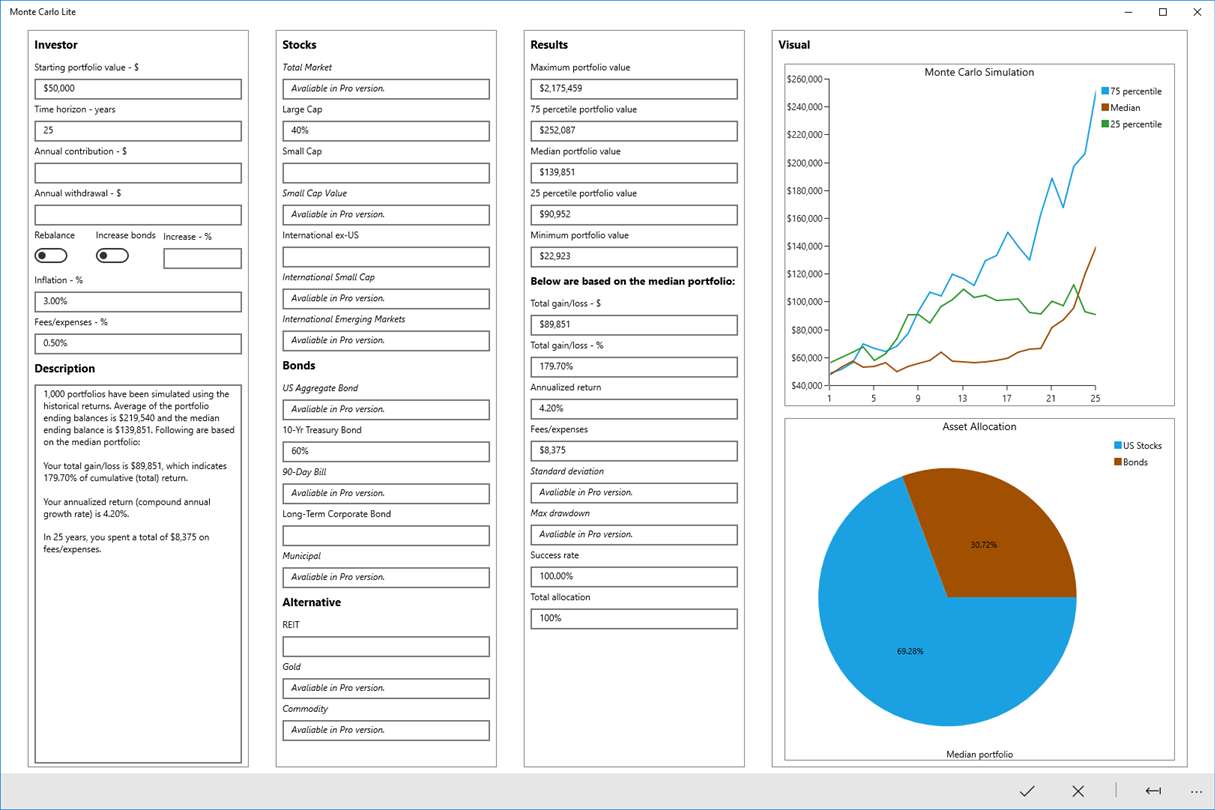Click the Description text box
Viewport: 1215px width, 810px height.
(x=138, y=574)
